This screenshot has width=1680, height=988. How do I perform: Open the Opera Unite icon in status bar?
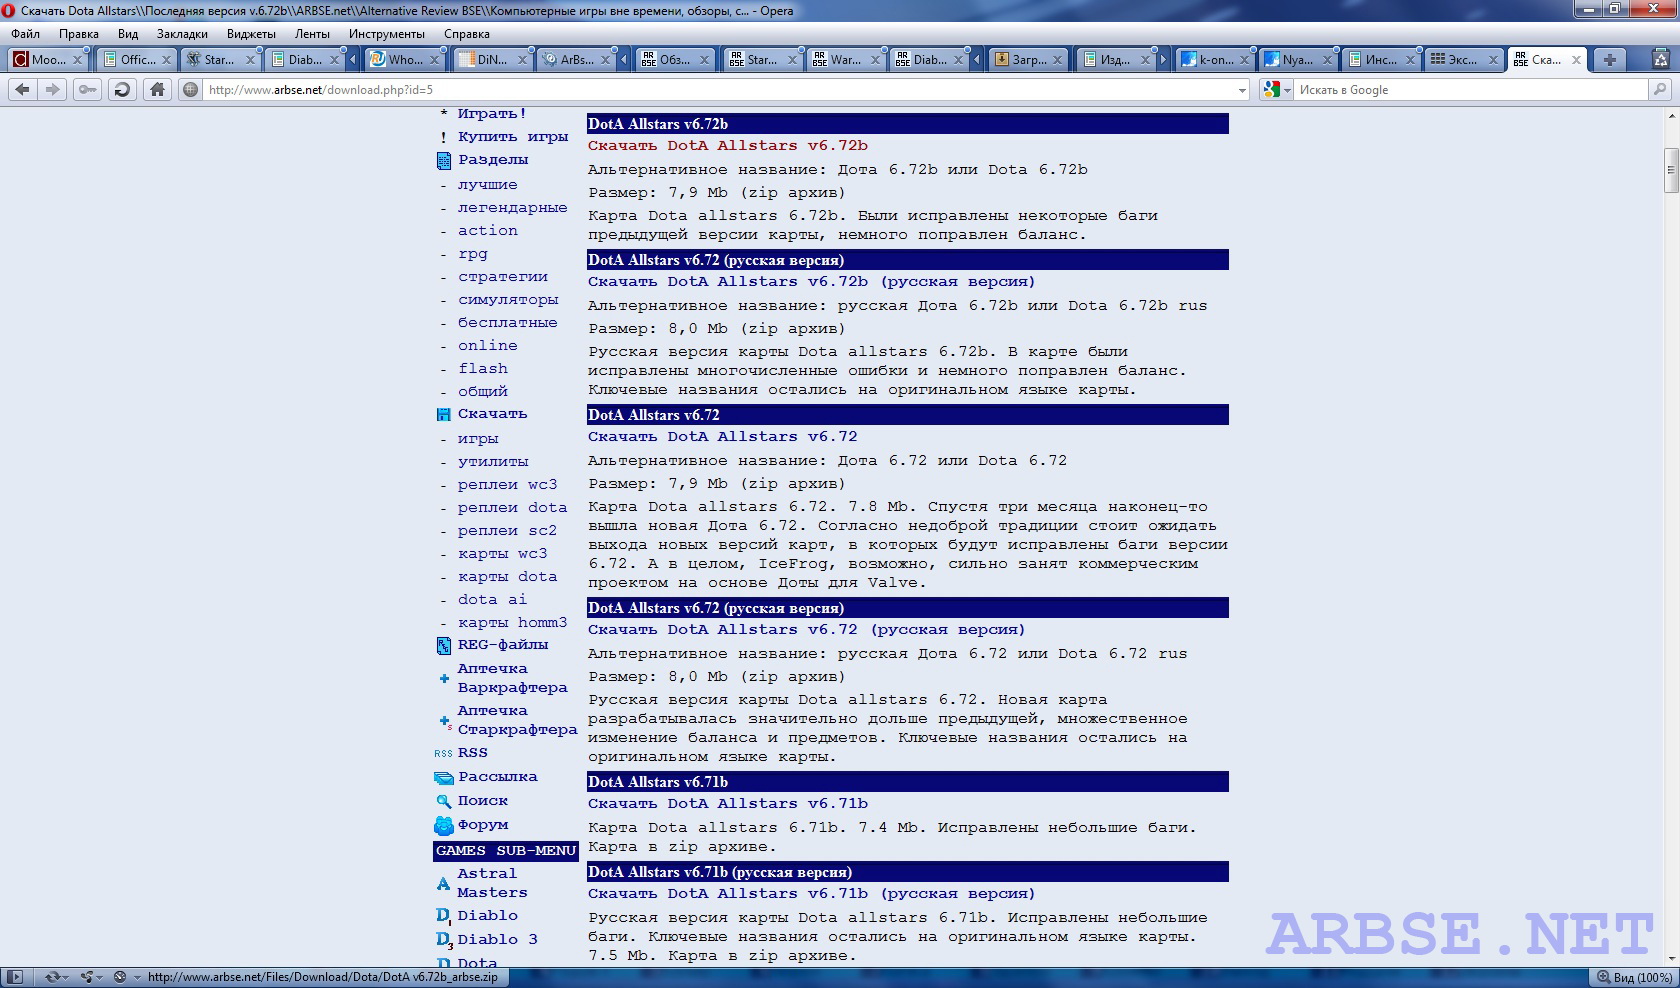click(x=87, y=977)
